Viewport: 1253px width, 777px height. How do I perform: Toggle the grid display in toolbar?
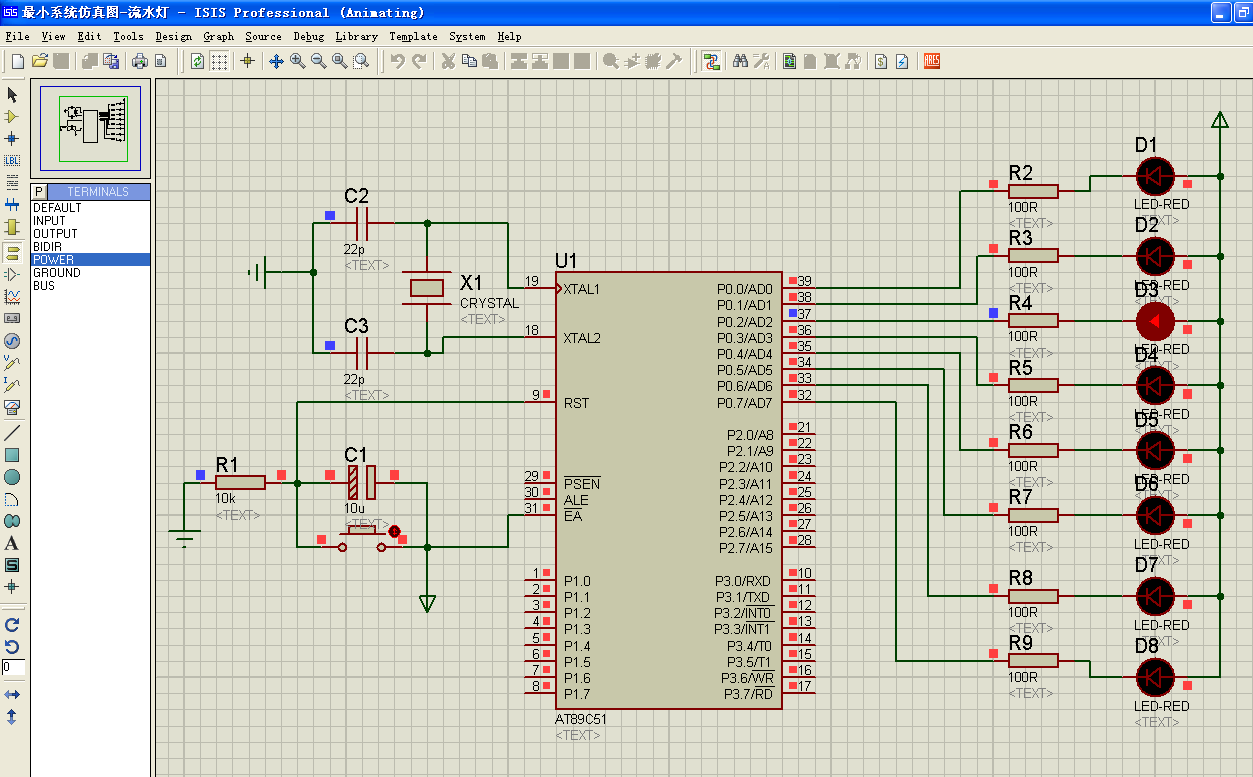pyautogui.click(x=219, y=61)
